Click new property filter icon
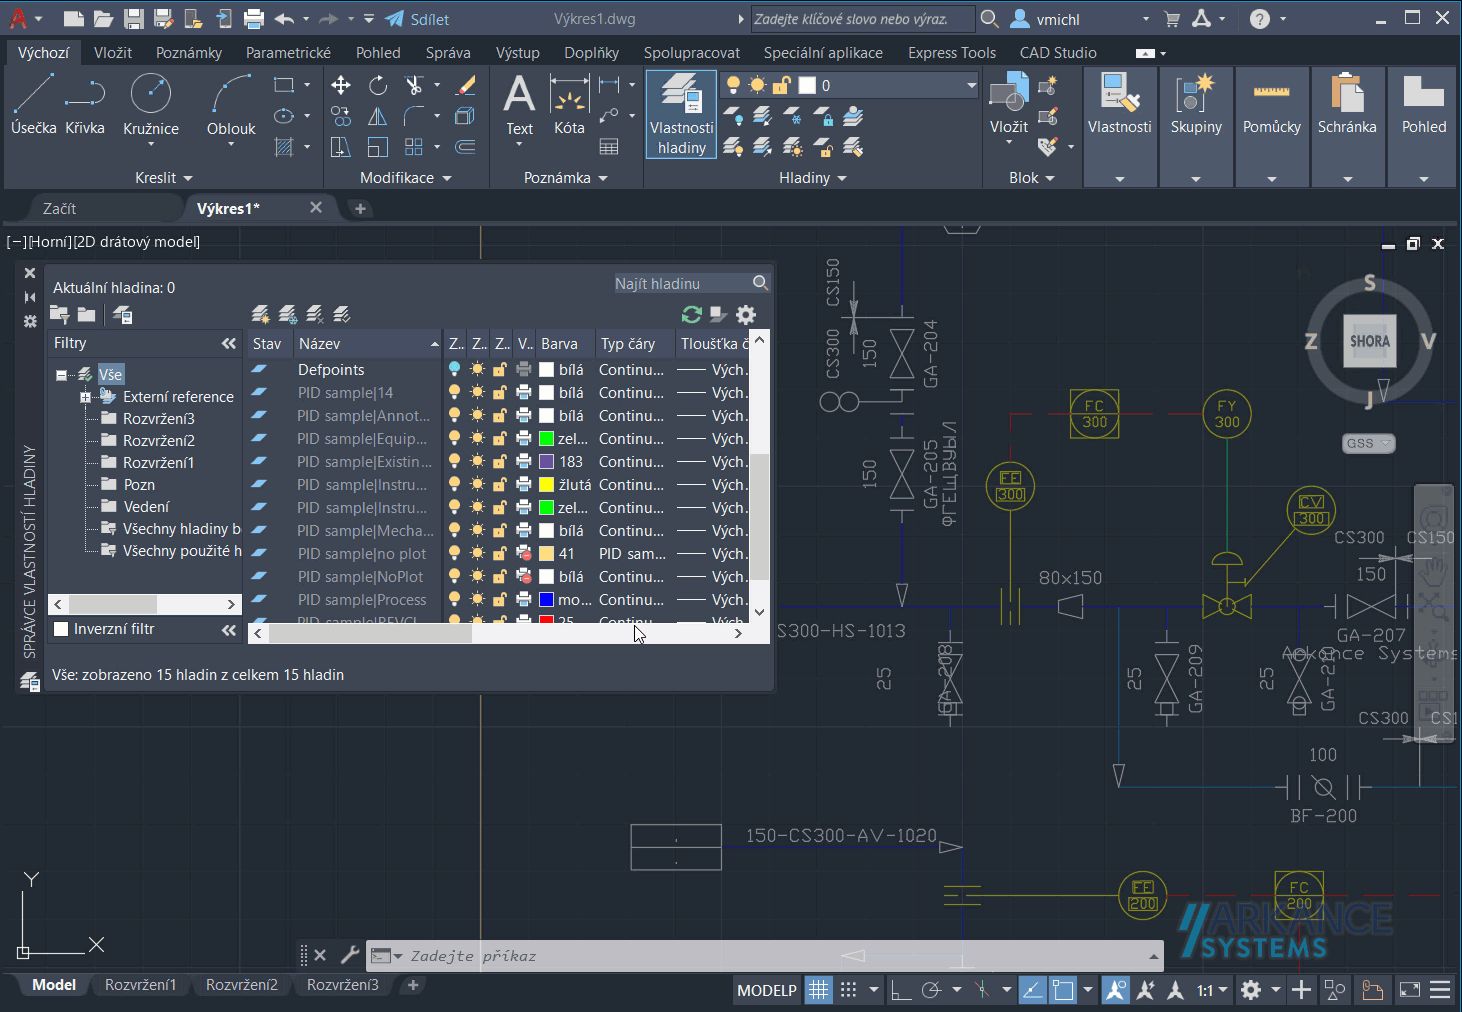The image size is (1462, 1012). [x=60, y=315]
